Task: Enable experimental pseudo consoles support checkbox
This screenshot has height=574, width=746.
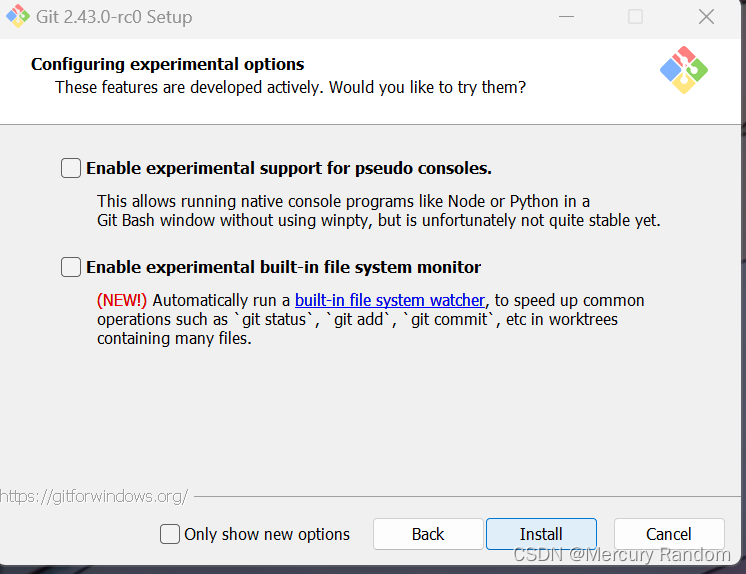Action: 71,168
